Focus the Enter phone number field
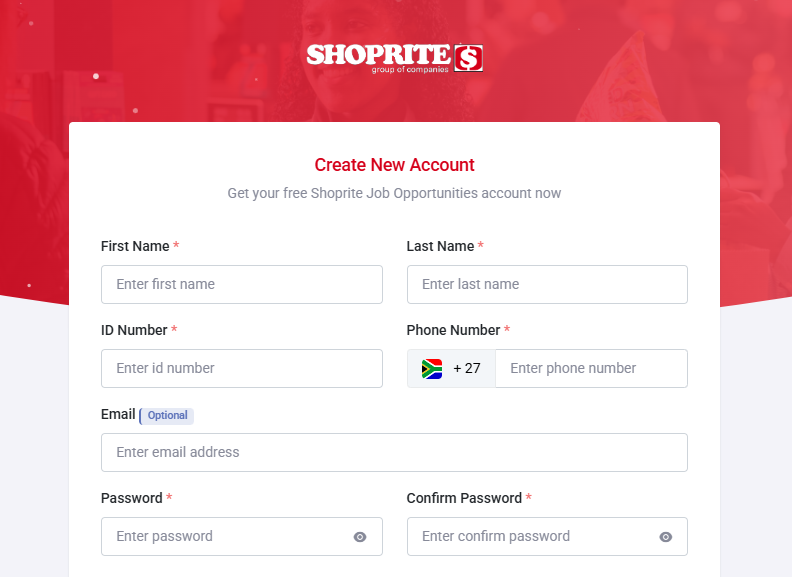The image size is (792, 577). (590, 368)
